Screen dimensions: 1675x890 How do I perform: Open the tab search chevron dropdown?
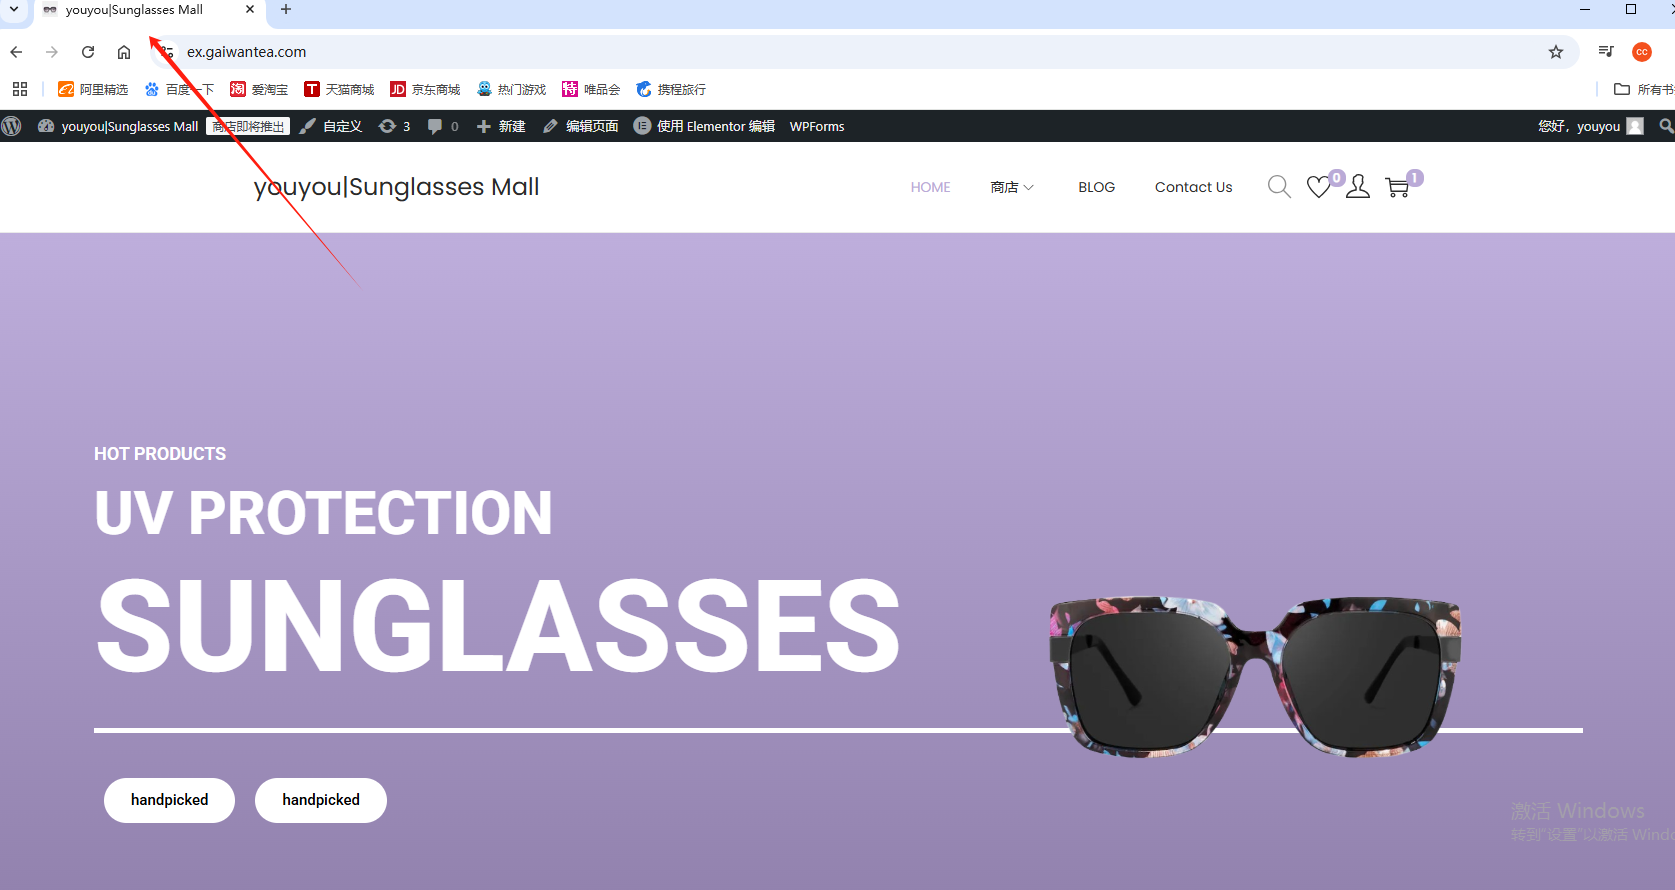14,9
